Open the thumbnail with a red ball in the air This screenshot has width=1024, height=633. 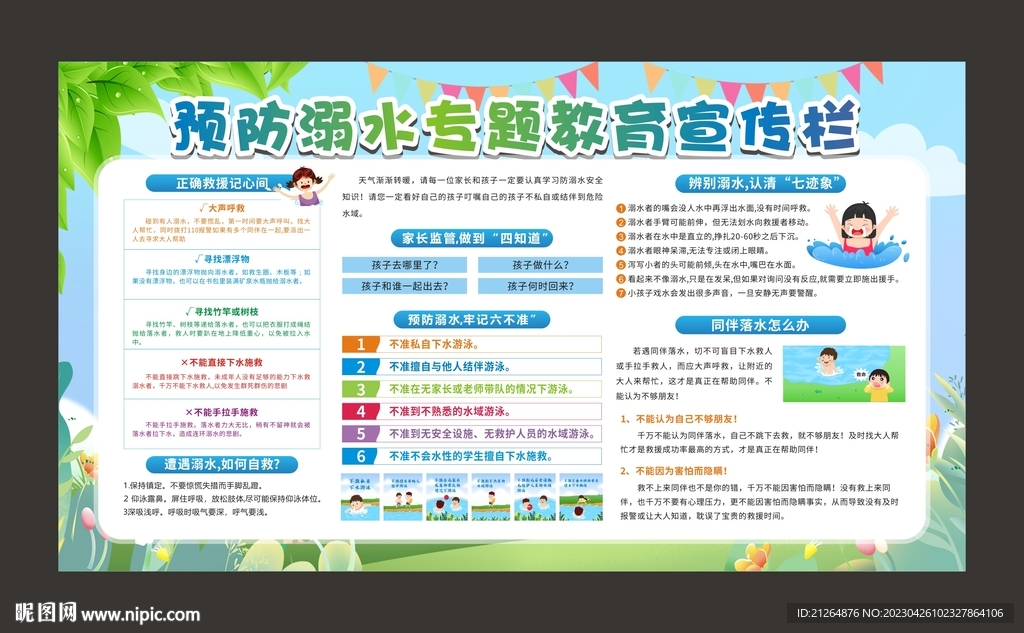pyautogui.click(x=447, y=497)
